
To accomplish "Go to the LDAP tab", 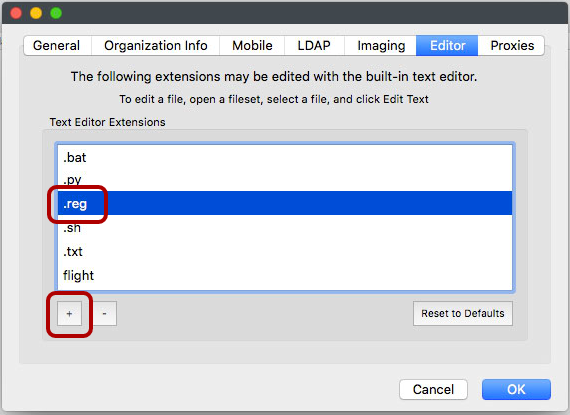I will (314, 45).
